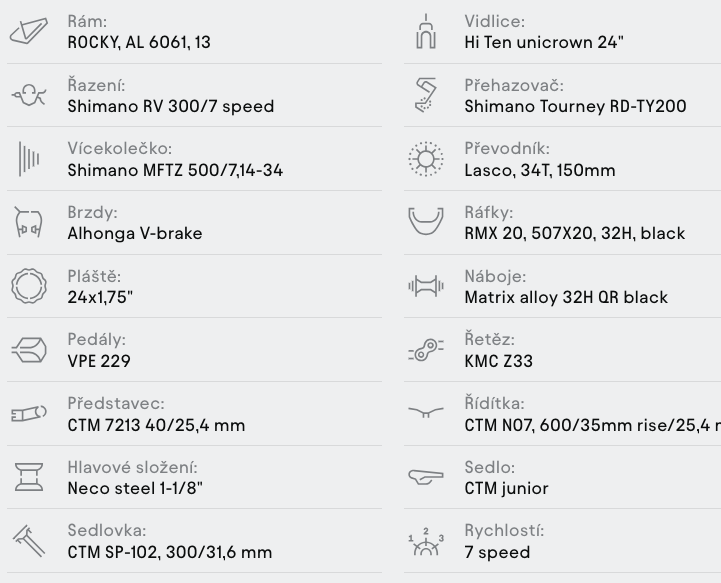Click the rear derailleur icon by Přehazovač
Viewport: 721px width, 583px height.
pyautogui.click(x=426, y=95)
